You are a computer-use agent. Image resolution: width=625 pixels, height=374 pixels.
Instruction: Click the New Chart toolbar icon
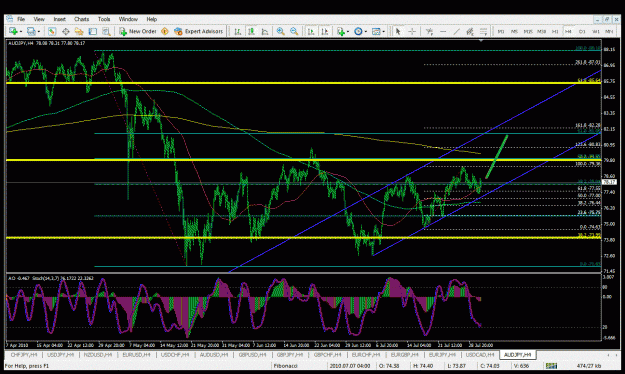tap(12, 31)
